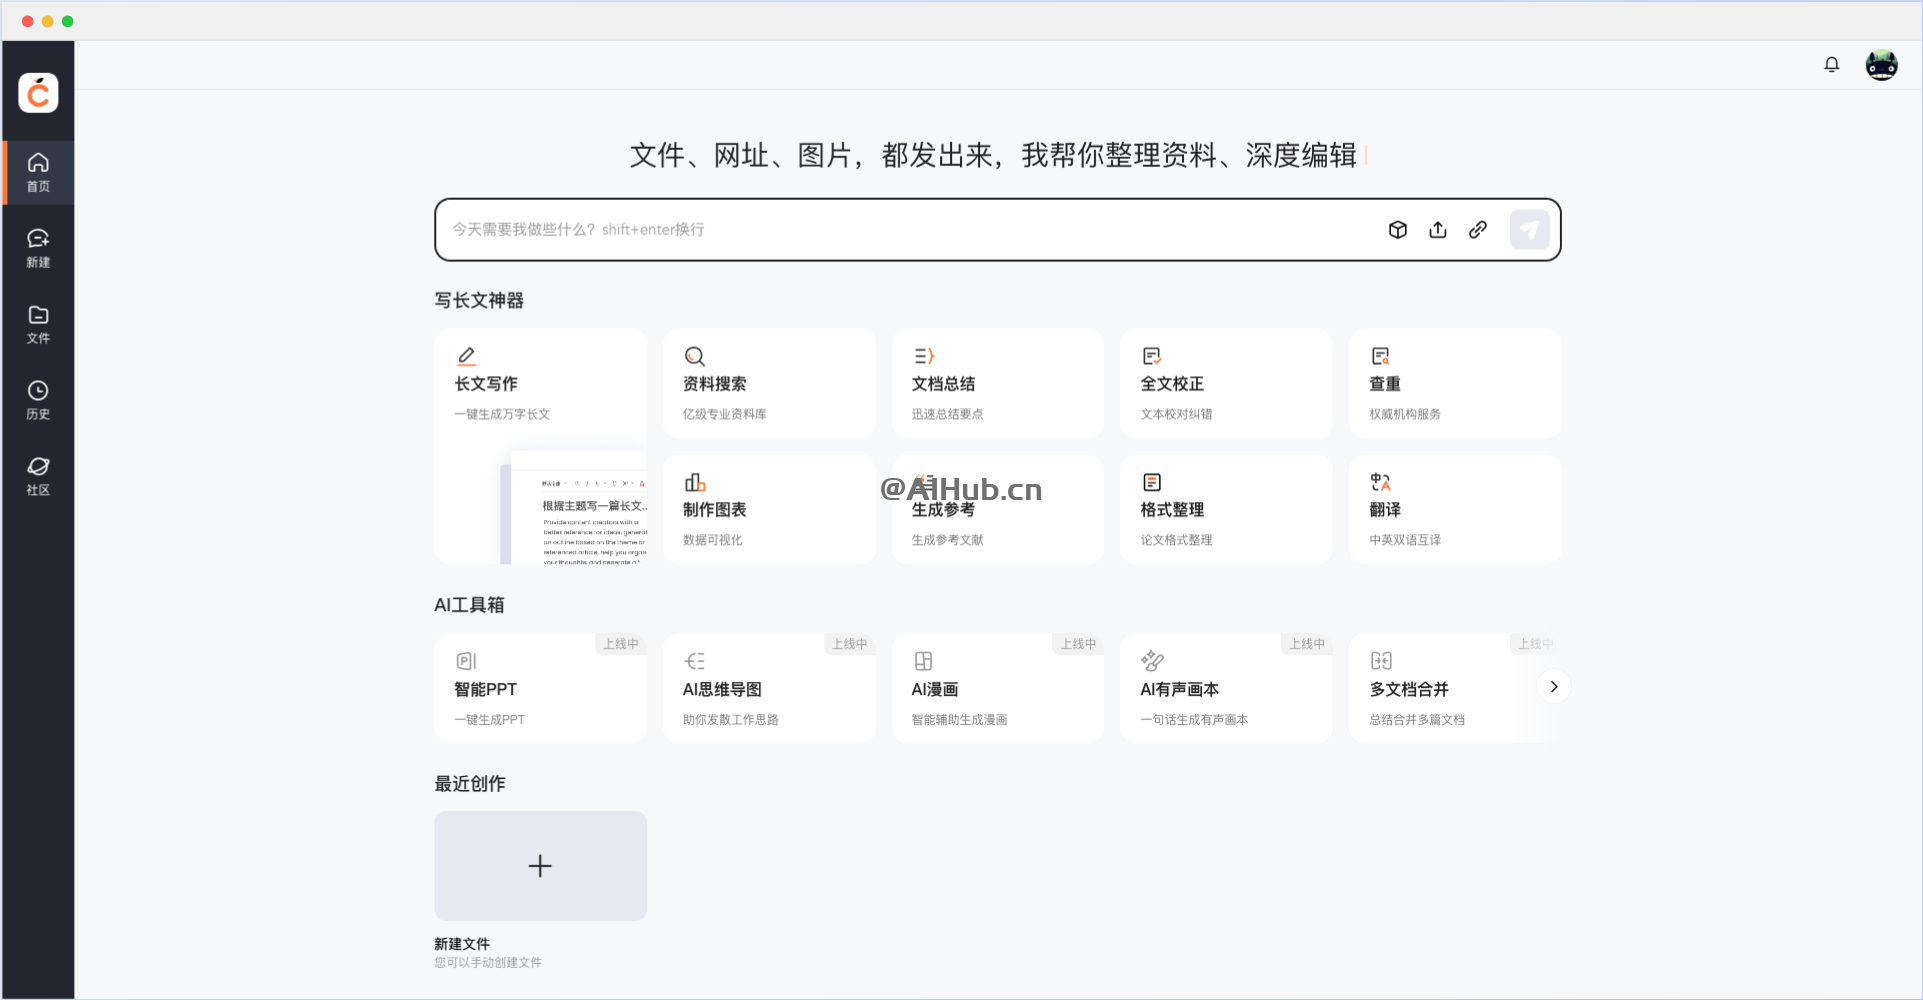
Task: Open 新建 in the left sidebar
Action: [x=38, y=247]
